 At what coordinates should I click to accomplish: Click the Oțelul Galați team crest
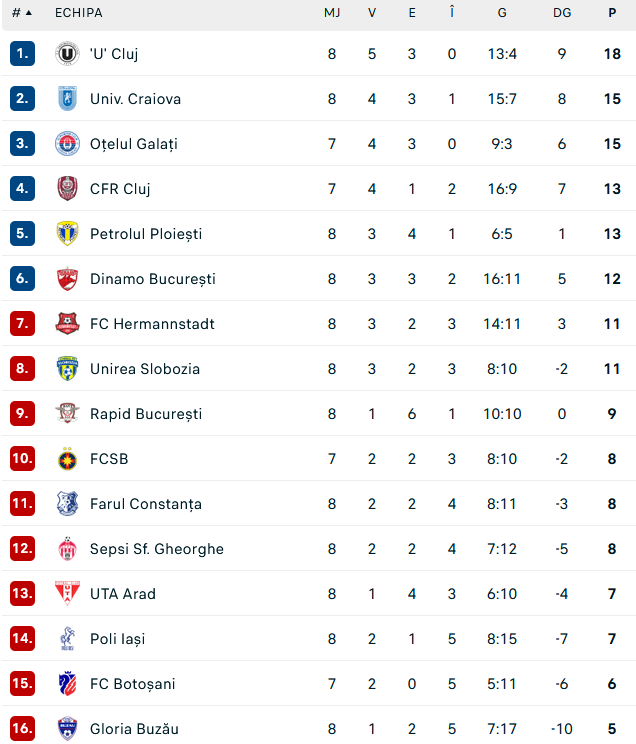click(67, 144)
